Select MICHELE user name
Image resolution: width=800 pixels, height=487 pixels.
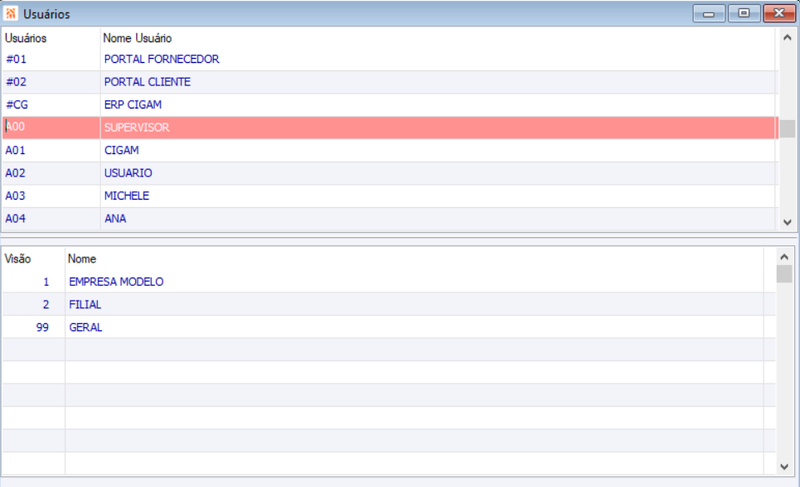tap(127, 196)
